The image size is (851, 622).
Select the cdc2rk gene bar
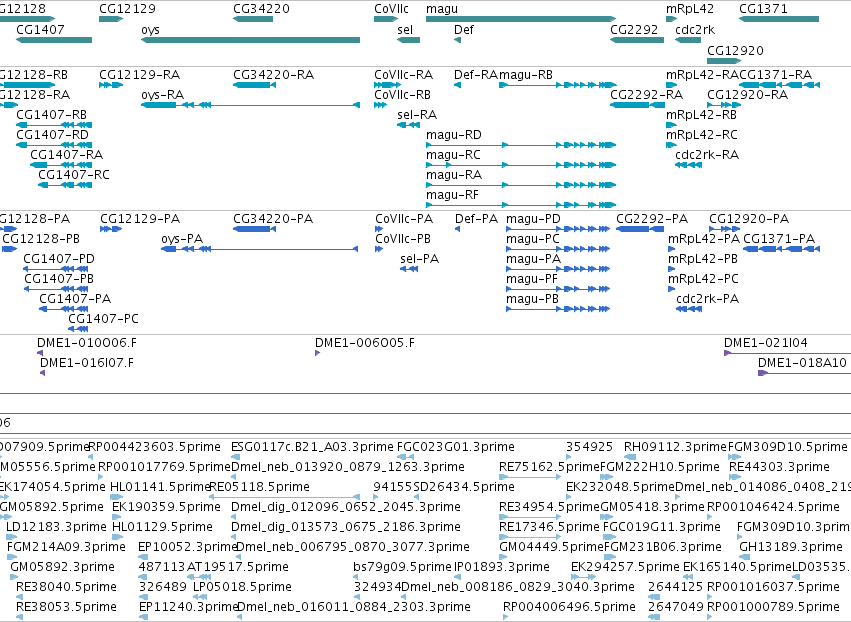point(688,40)
